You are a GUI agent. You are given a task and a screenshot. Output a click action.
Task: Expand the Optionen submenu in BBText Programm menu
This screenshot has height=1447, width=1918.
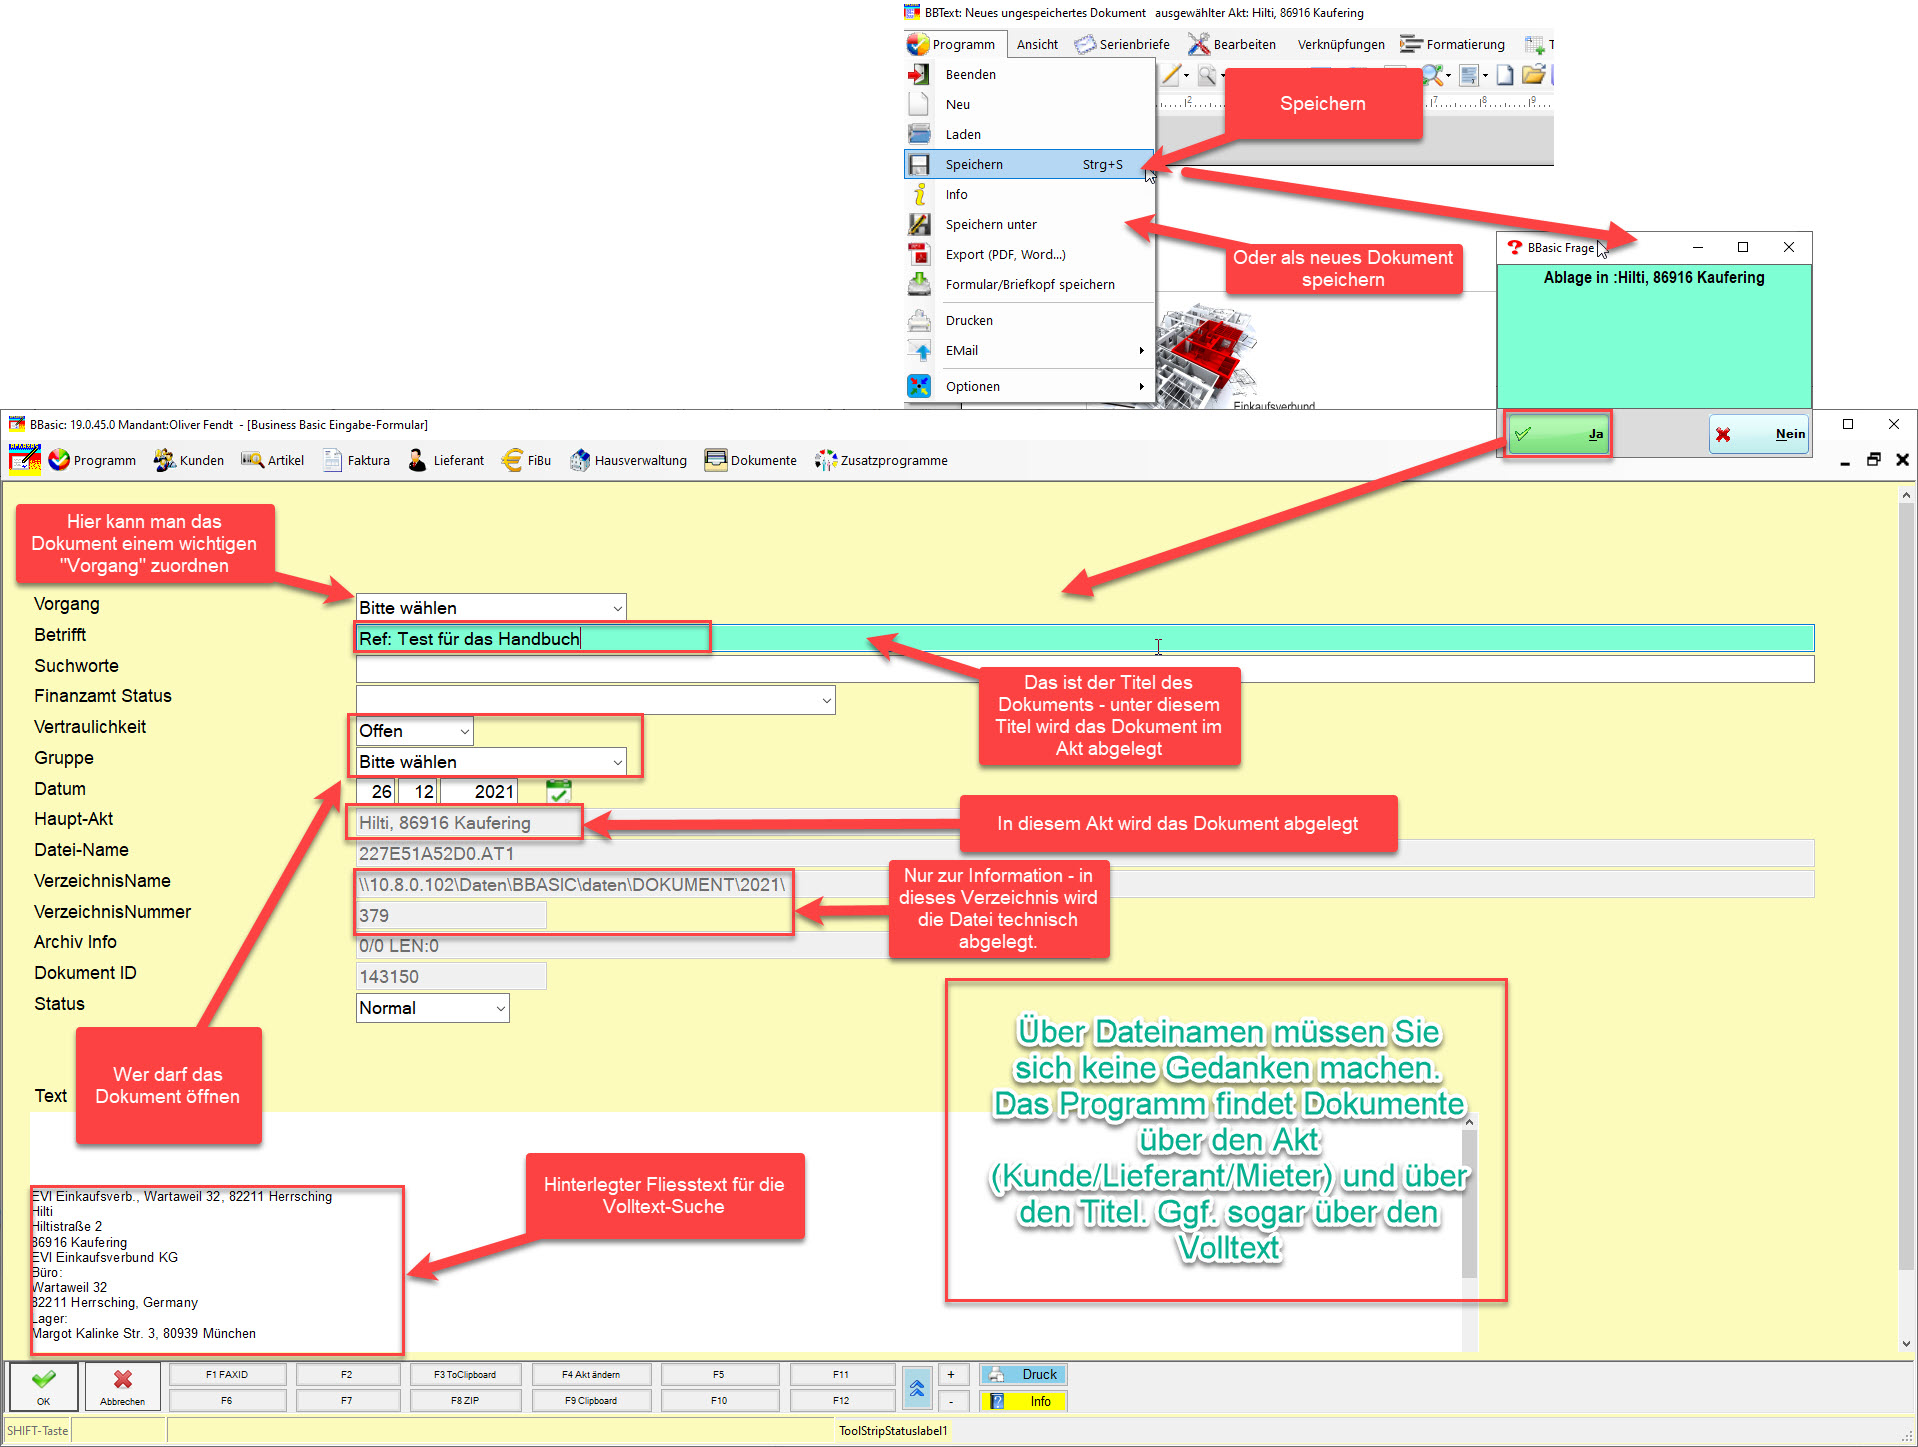(1030, 387)
